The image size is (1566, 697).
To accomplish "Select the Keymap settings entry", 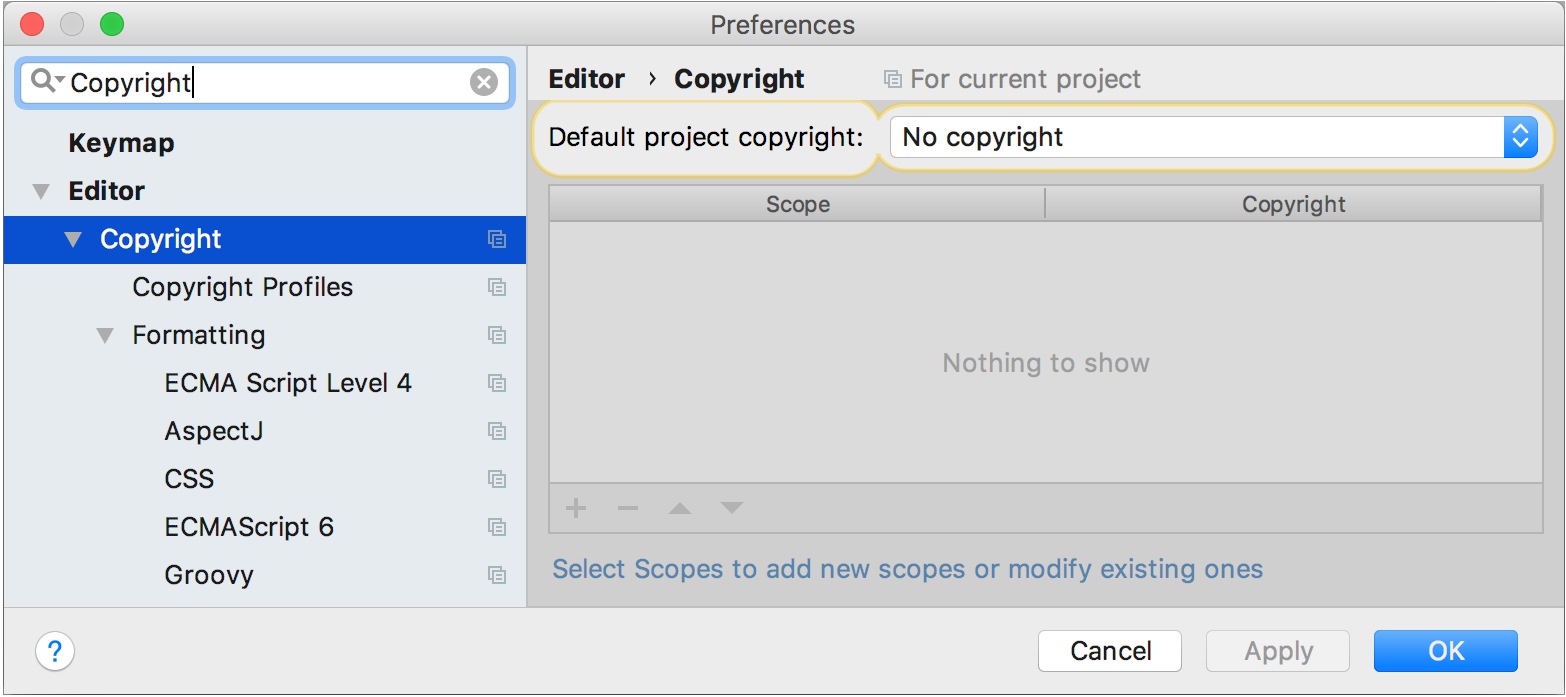I will 121,143.
